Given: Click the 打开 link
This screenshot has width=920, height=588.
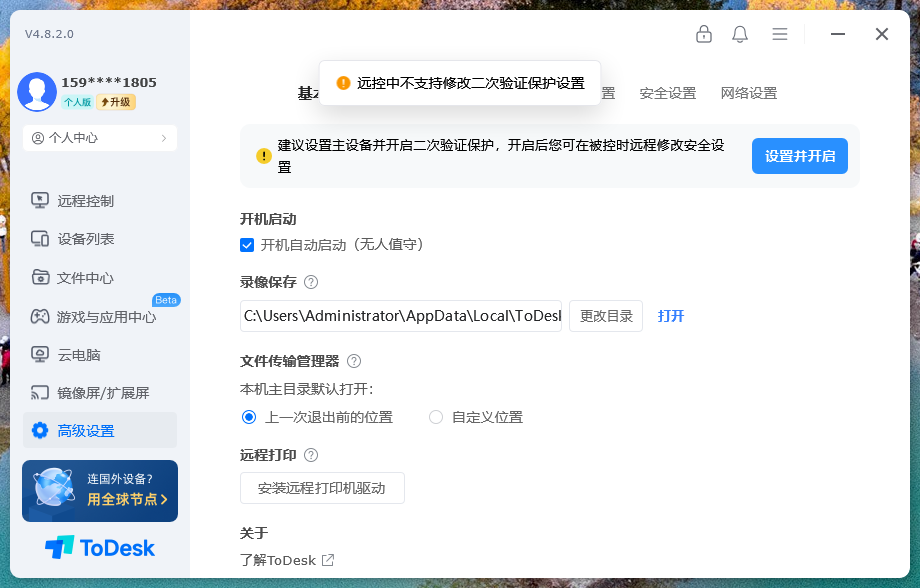Looking at the screenshot, I should 671,316.
